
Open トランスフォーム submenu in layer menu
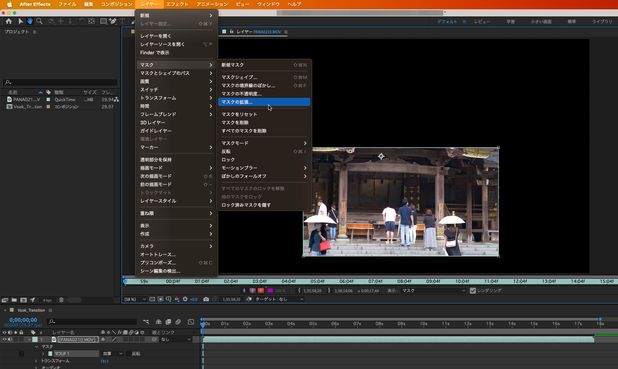176,98
